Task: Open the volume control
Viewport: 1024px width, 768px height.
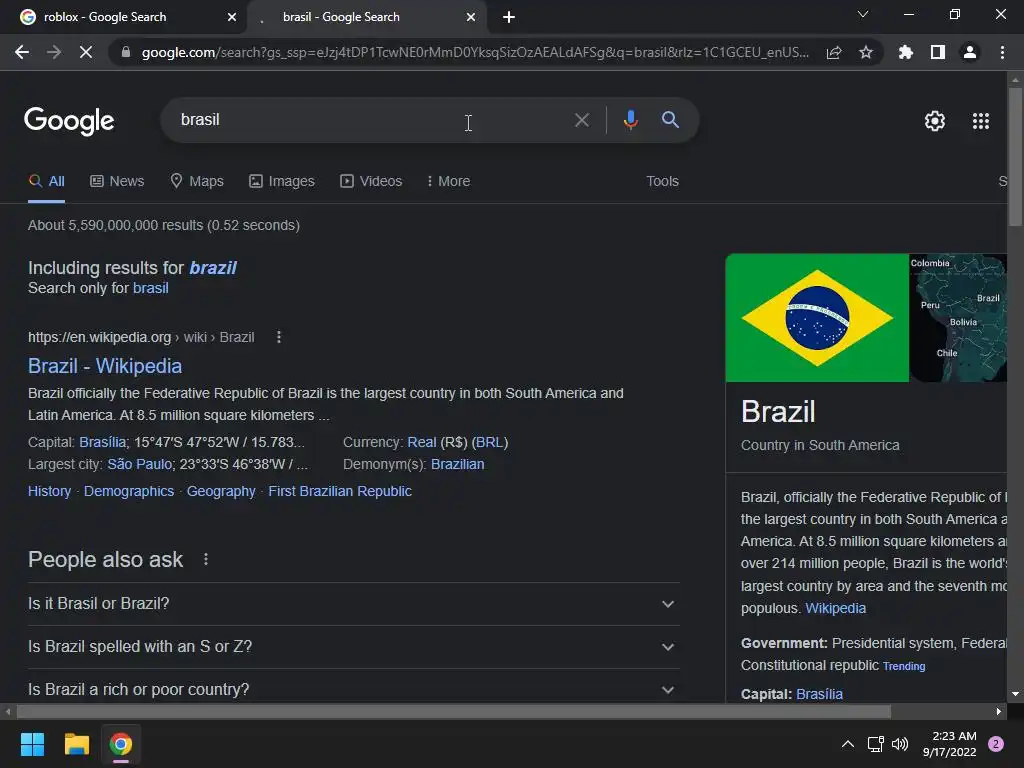Action: [900, 744]
